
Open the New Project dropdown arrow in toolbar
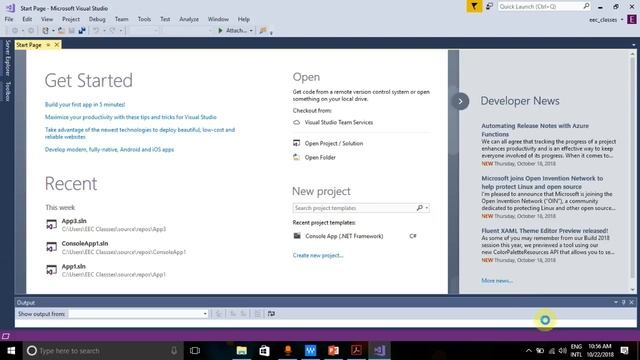click(x=53, y=31)
